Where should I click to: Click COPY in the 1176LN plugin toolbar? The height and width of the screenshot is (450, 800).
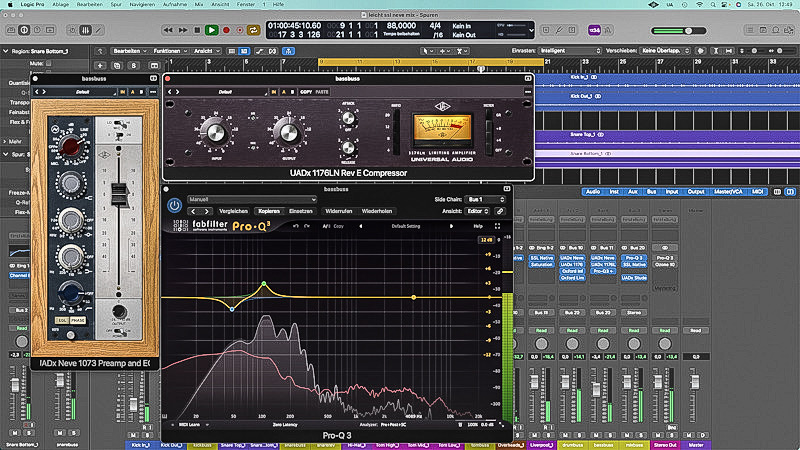tap(306, 92)
